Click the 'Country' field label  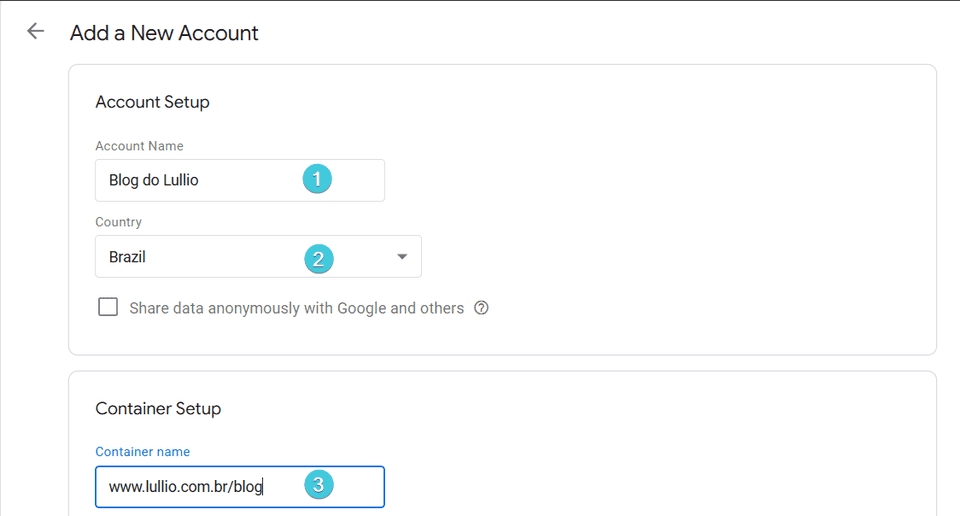click(118, 222)
